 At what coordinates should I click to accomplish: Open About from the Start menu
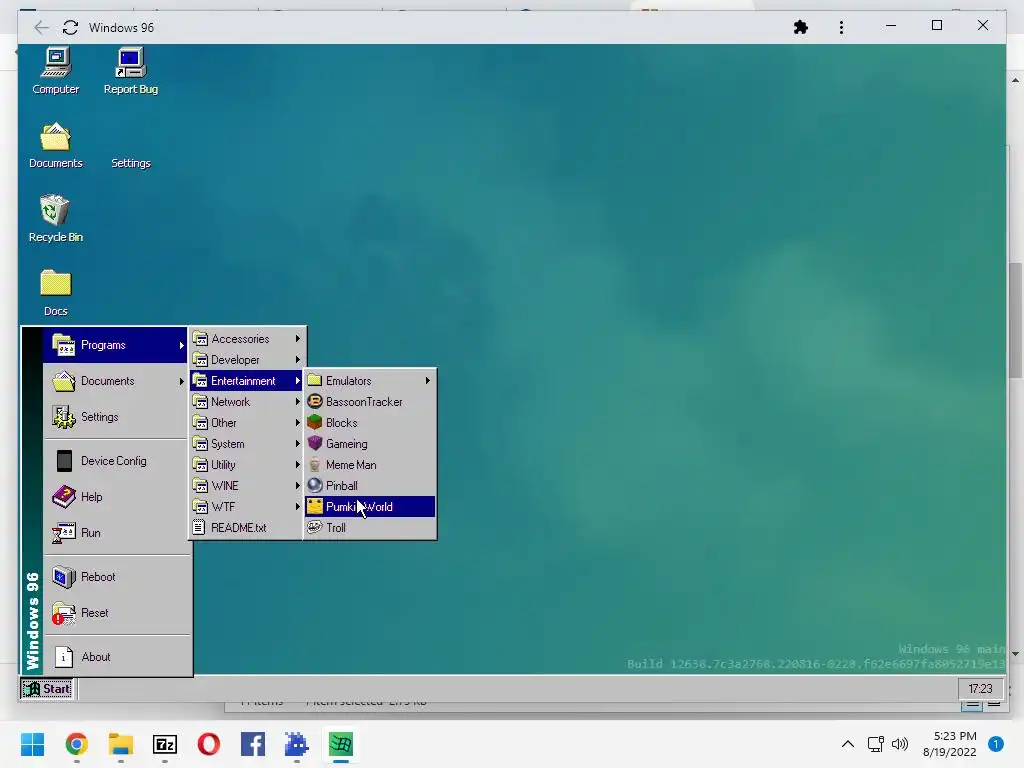click(x=116, y=657)
